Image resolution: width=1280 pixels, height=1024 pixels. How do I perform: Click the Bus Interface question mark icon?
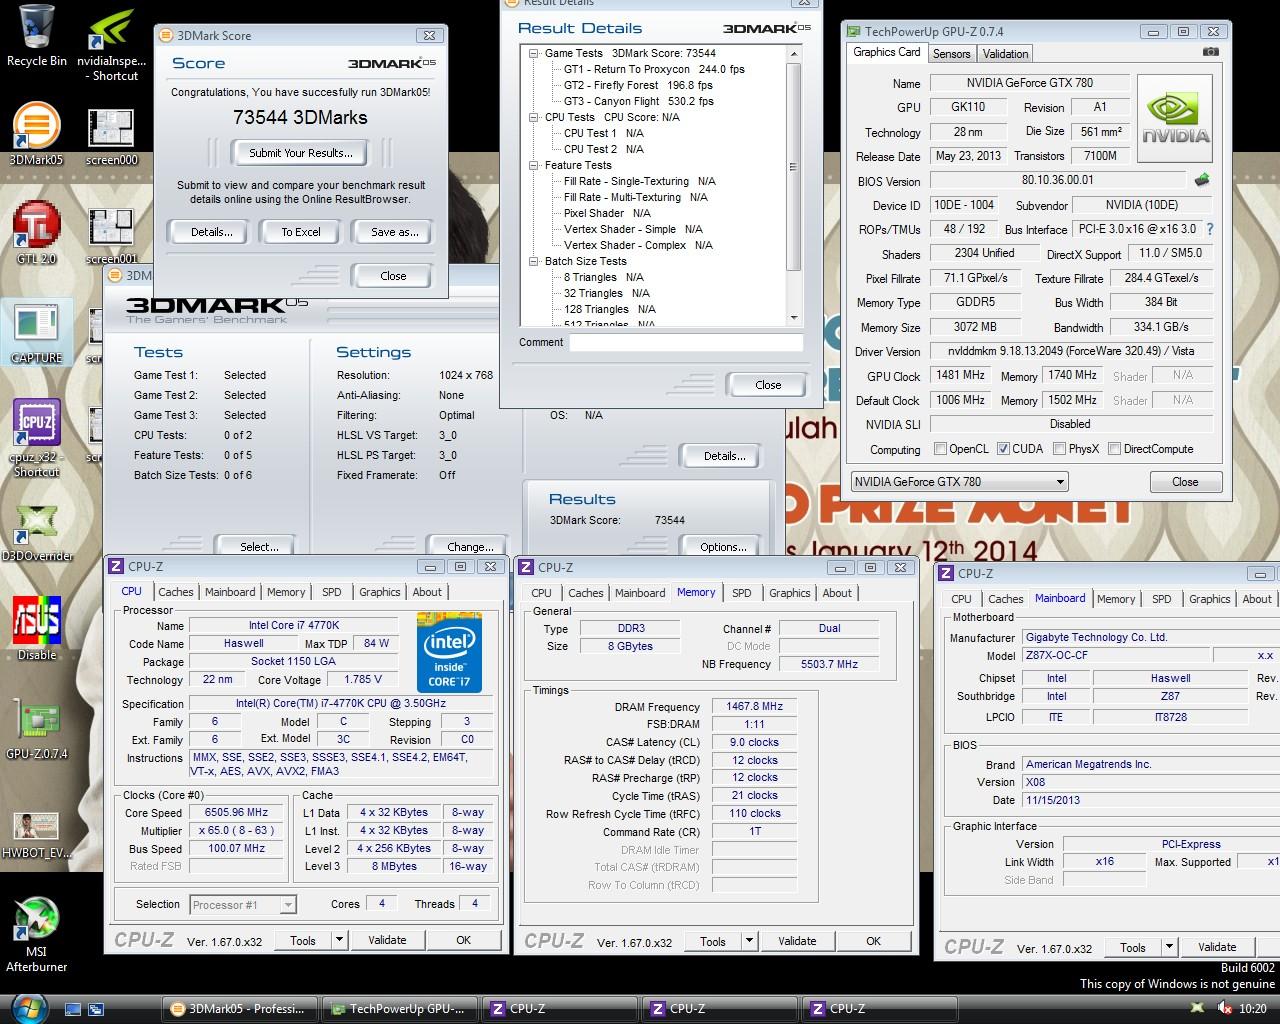[1209, 229]
